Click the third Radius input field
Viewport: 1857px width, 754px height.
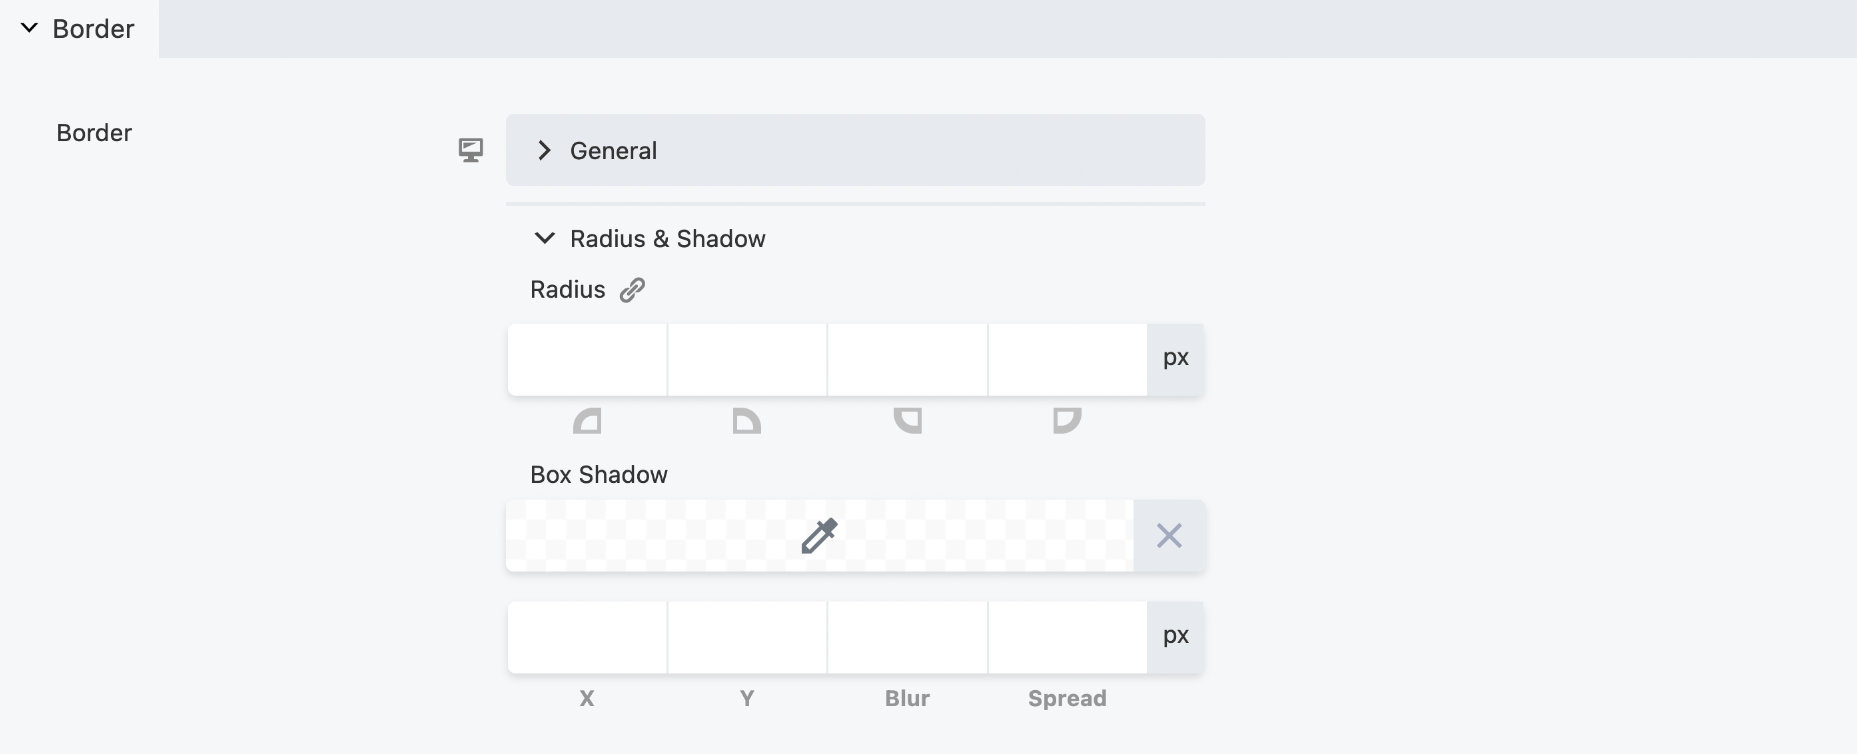(x=907, y=359)
